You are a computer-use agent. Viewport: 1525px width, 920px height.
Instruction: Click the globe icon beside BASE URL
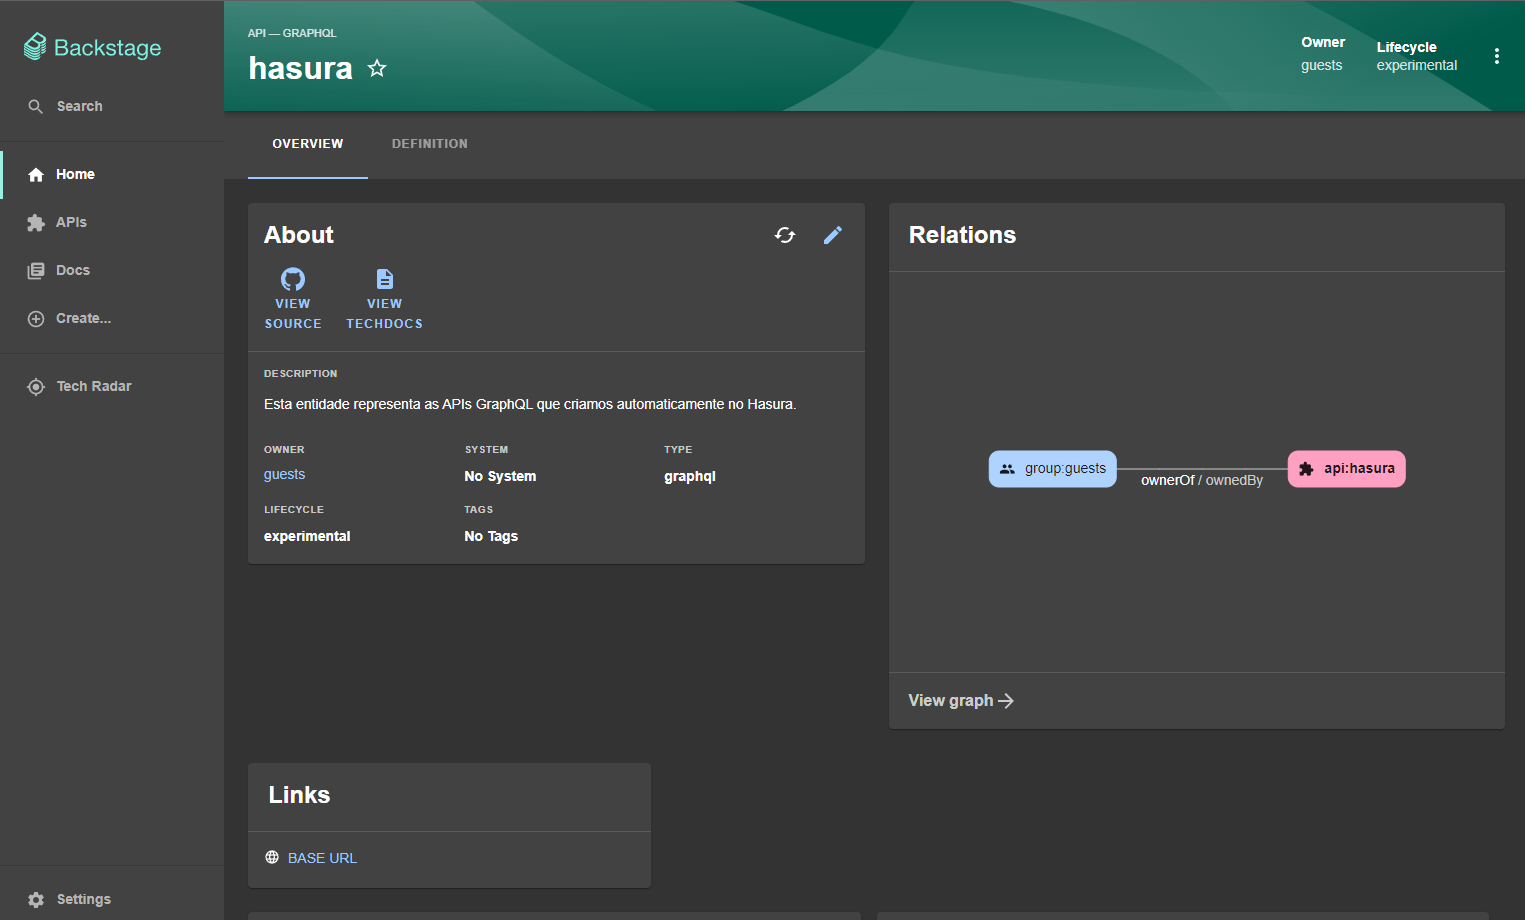click(272, 857)
